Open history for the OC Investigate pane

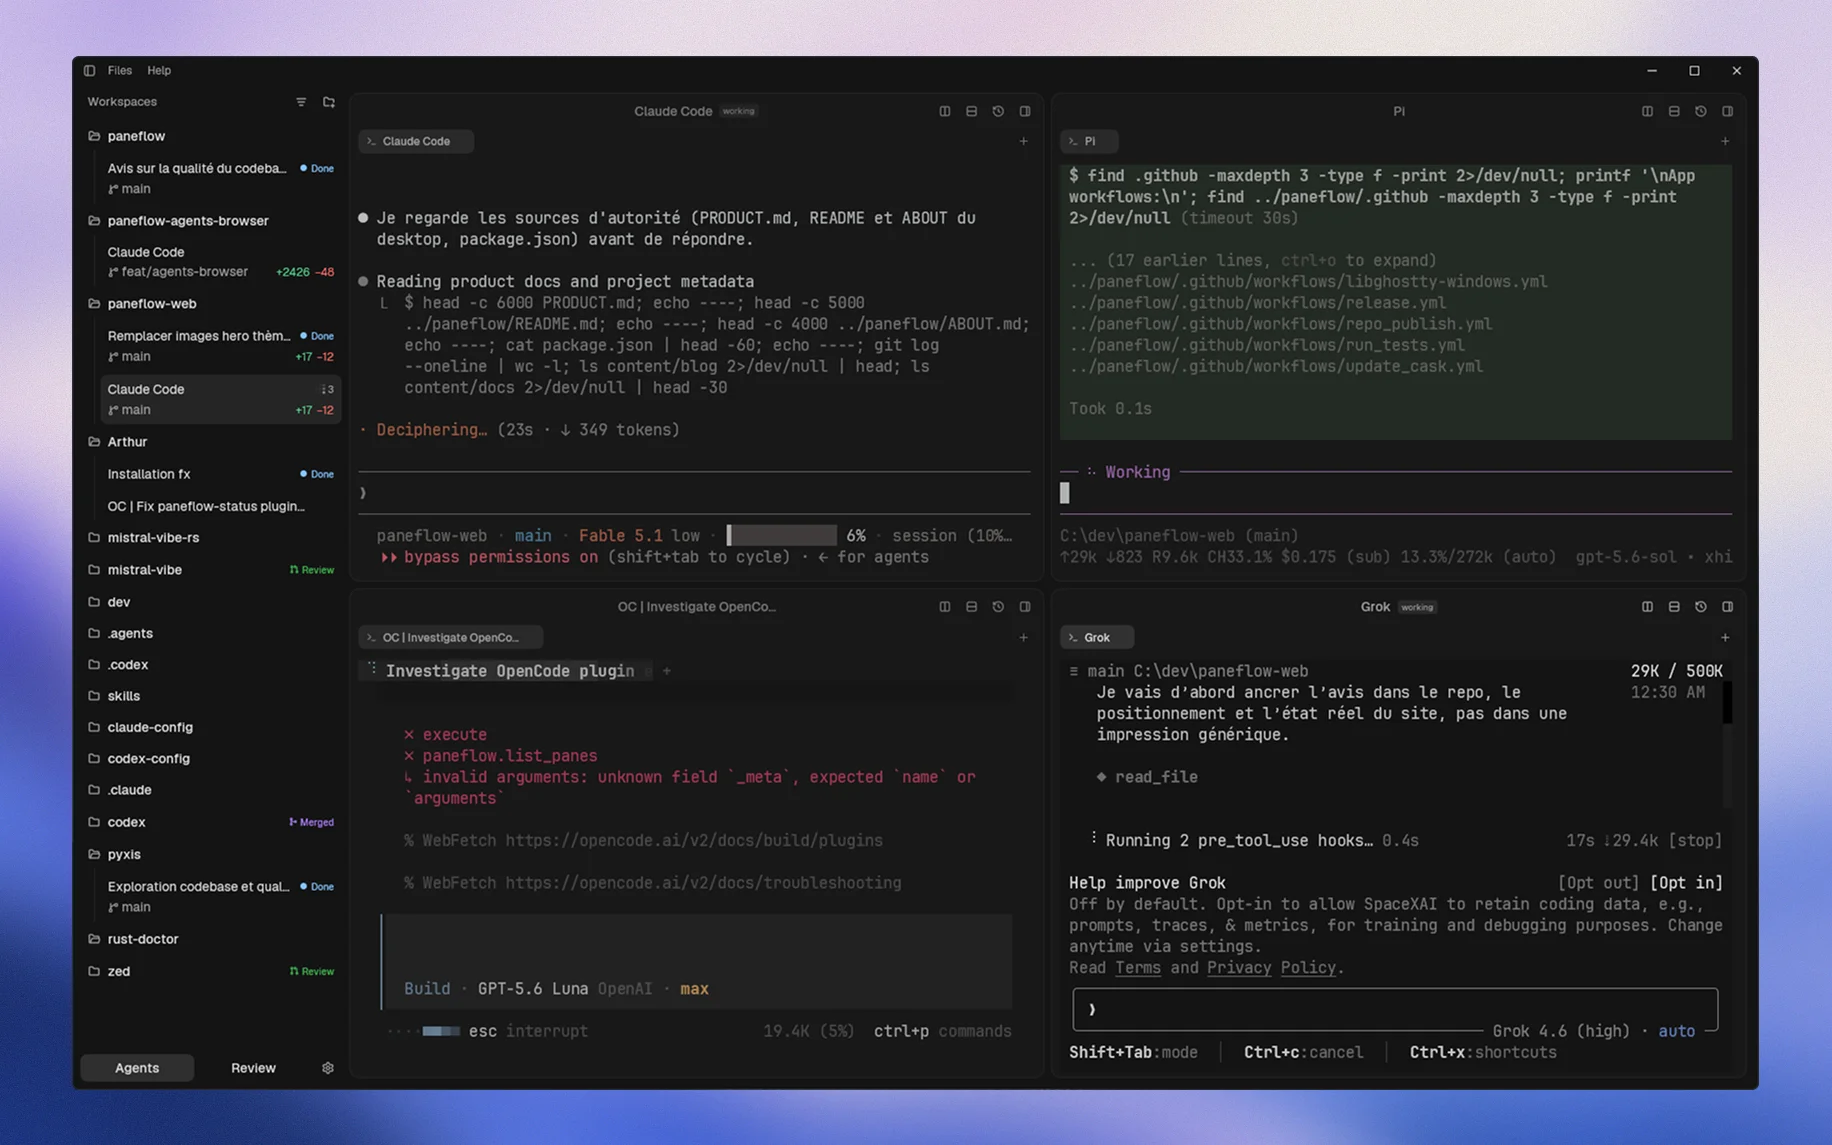click(998, 607)
